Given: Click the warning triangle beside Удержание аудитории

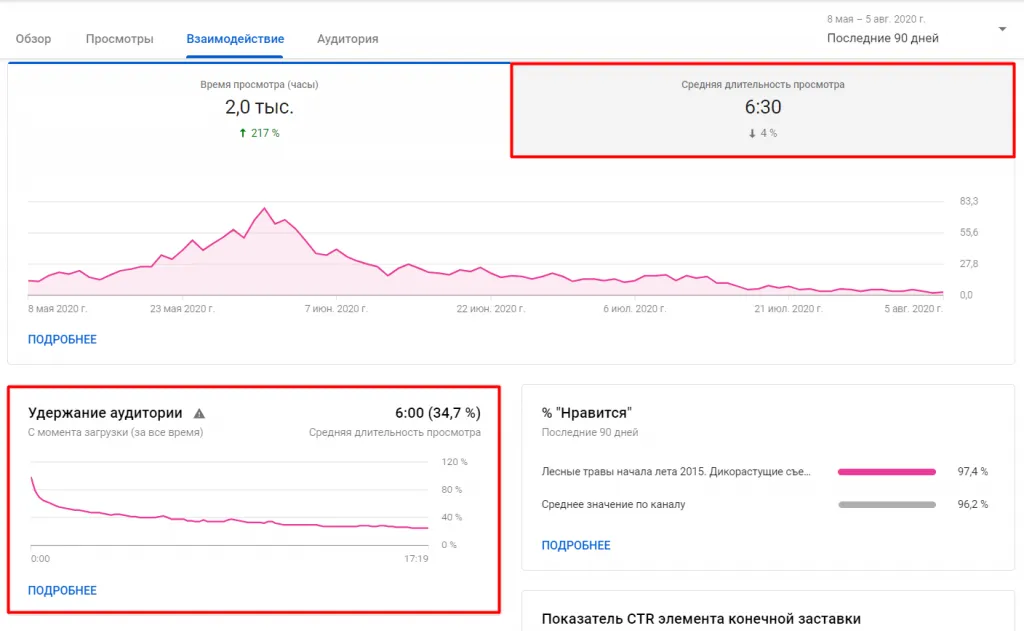Looking at the screenshot, I should [x=199, y=413].
